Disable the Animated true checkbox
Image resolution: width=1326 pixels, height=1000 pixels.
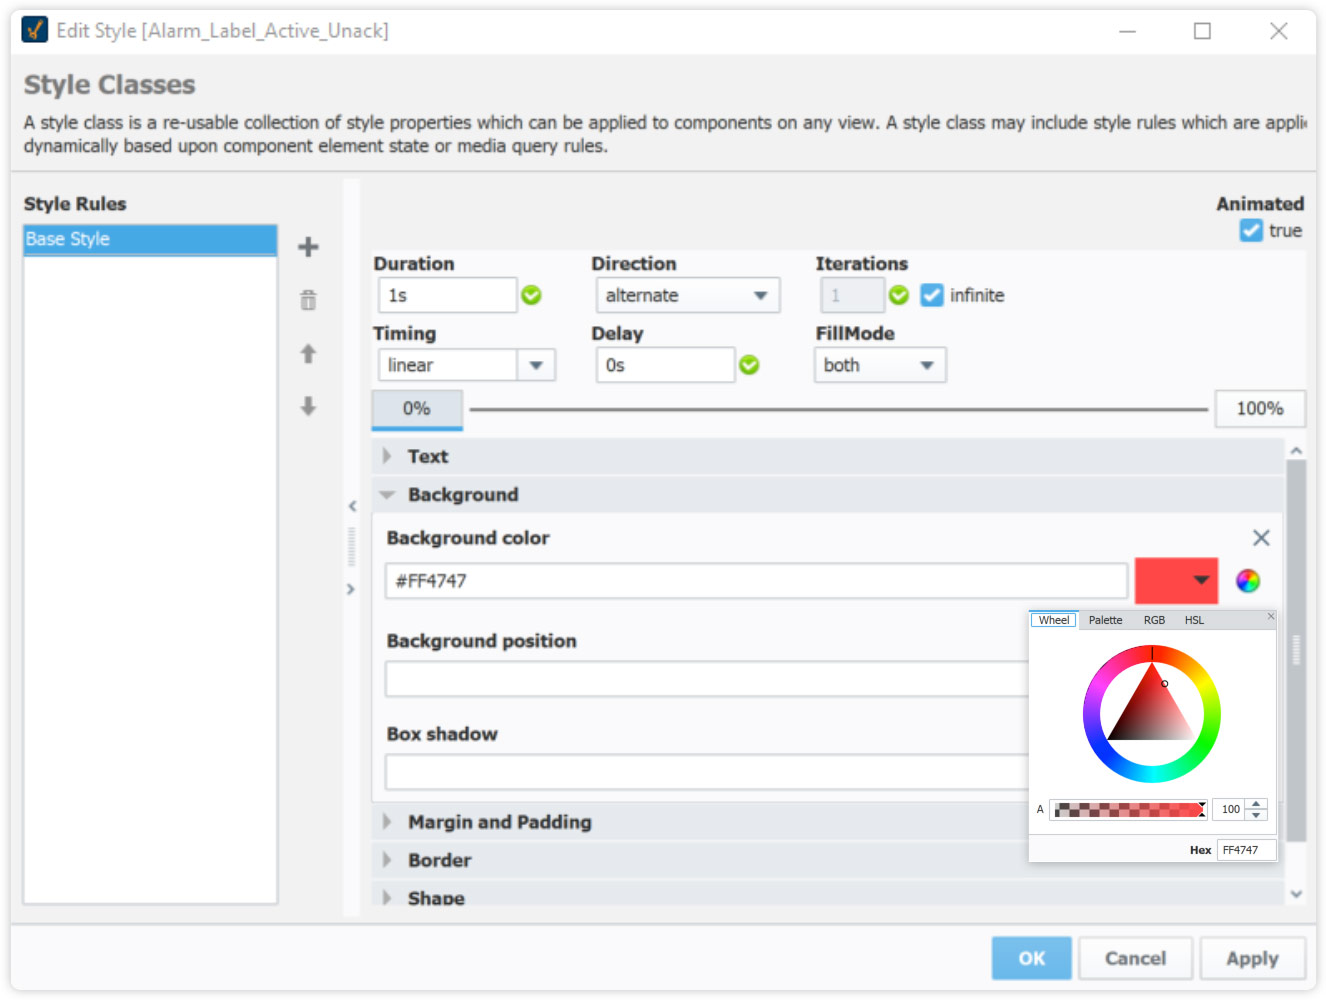tap(1251, 230)
